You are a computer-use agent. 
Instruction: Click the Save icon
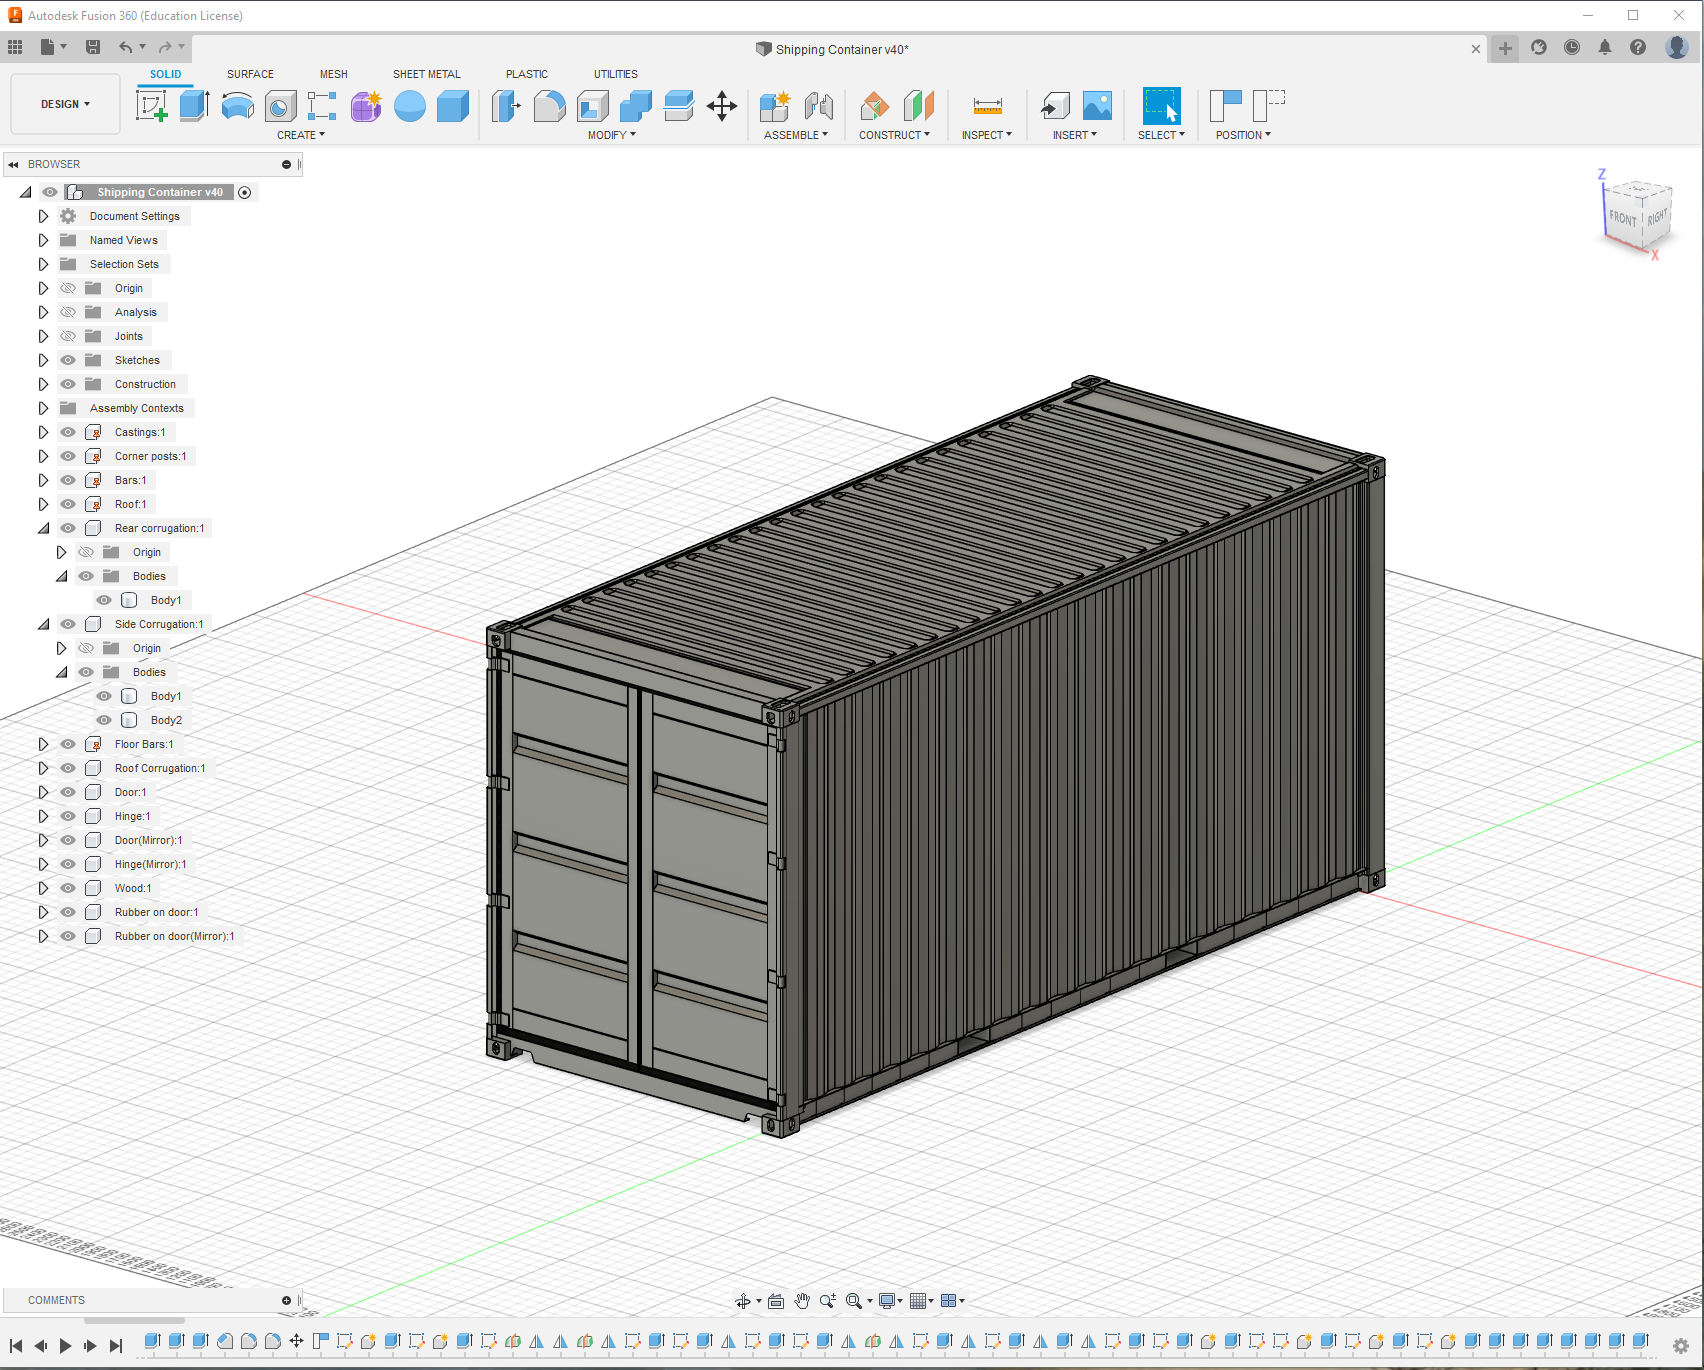click(x=92, y=46)
